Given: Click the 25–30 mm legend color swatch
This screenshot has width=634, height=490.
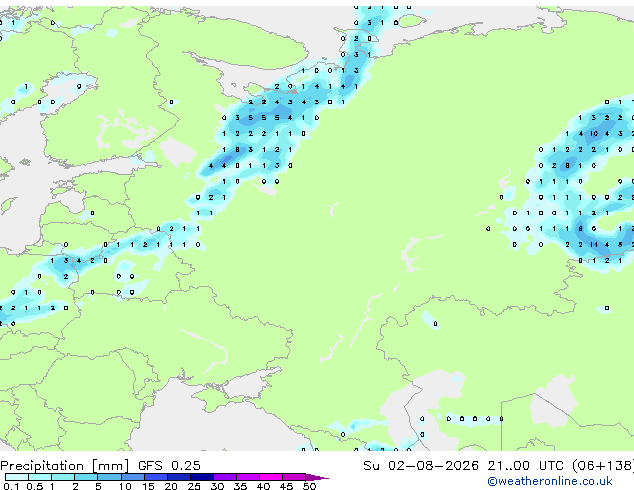Looking at the screenshot, I should (201, 477).
